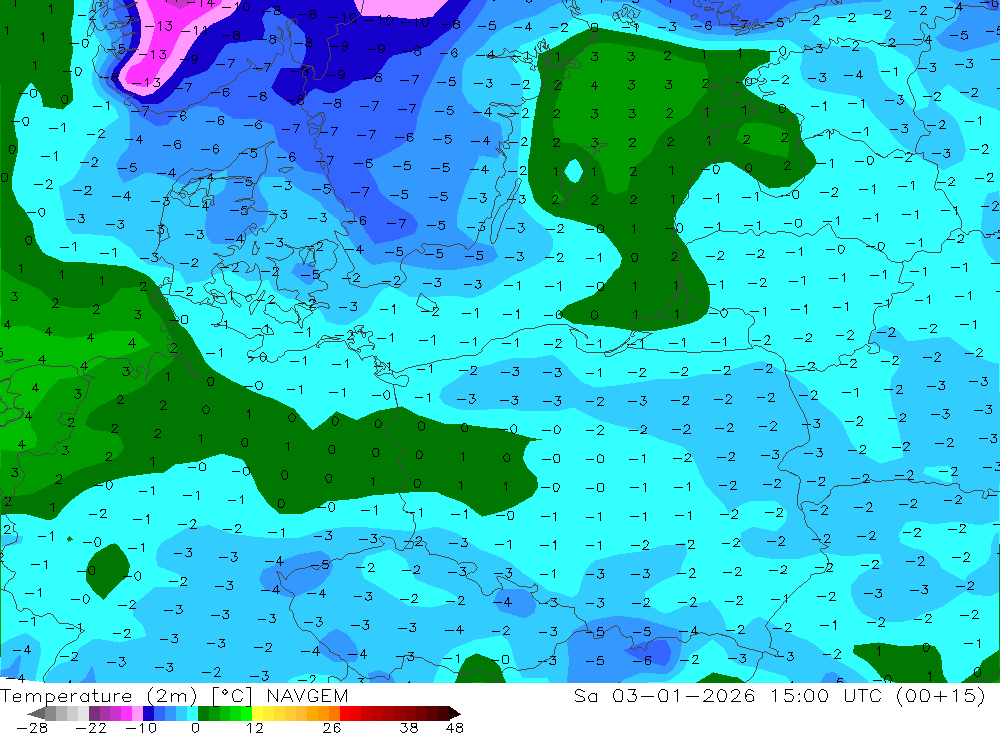Pick the navy blue swatch above '-10' in the legend
The image size is (1000, 733).
click(148, 713)
